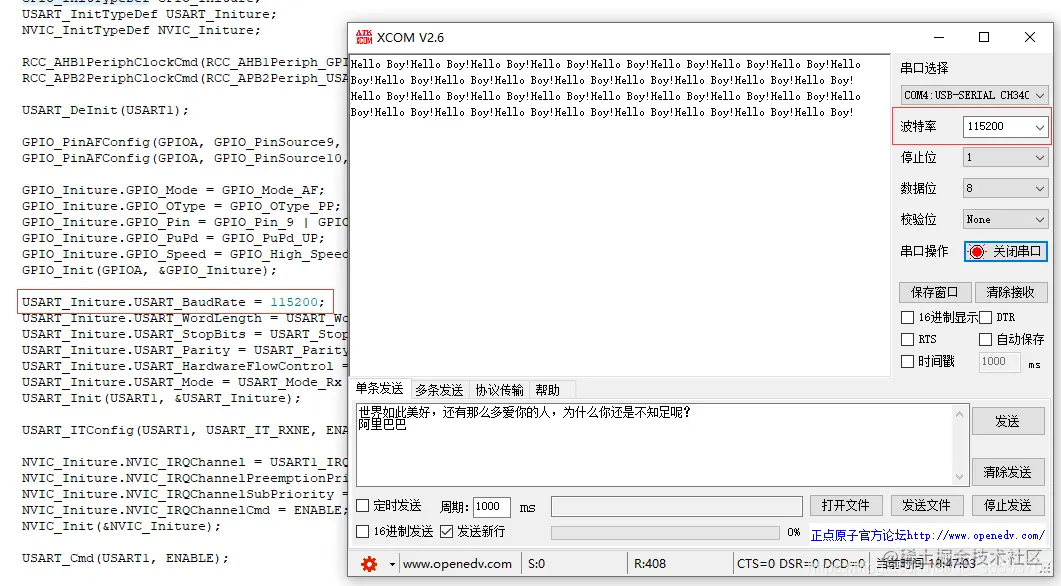Enable the 16进制显示 checkbox
Viewport: 1061px width, 586px height.
907,317
